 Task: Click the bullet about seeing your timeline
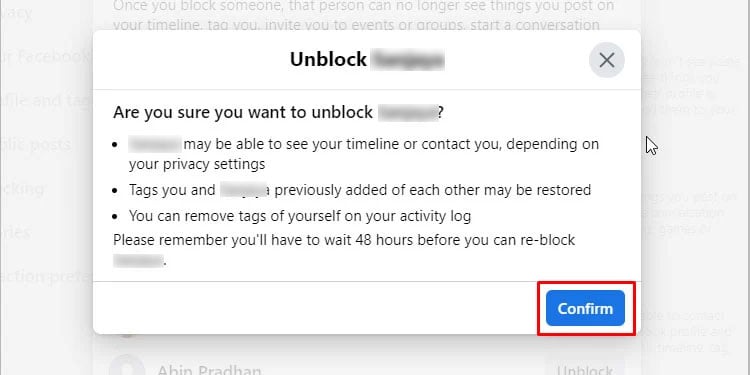[364, 154]
